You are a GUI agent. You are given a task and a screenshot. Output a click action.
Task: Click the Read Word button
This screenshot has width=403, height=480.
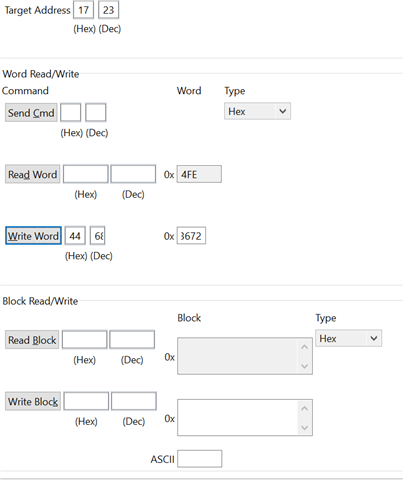[x=32, y=174]
